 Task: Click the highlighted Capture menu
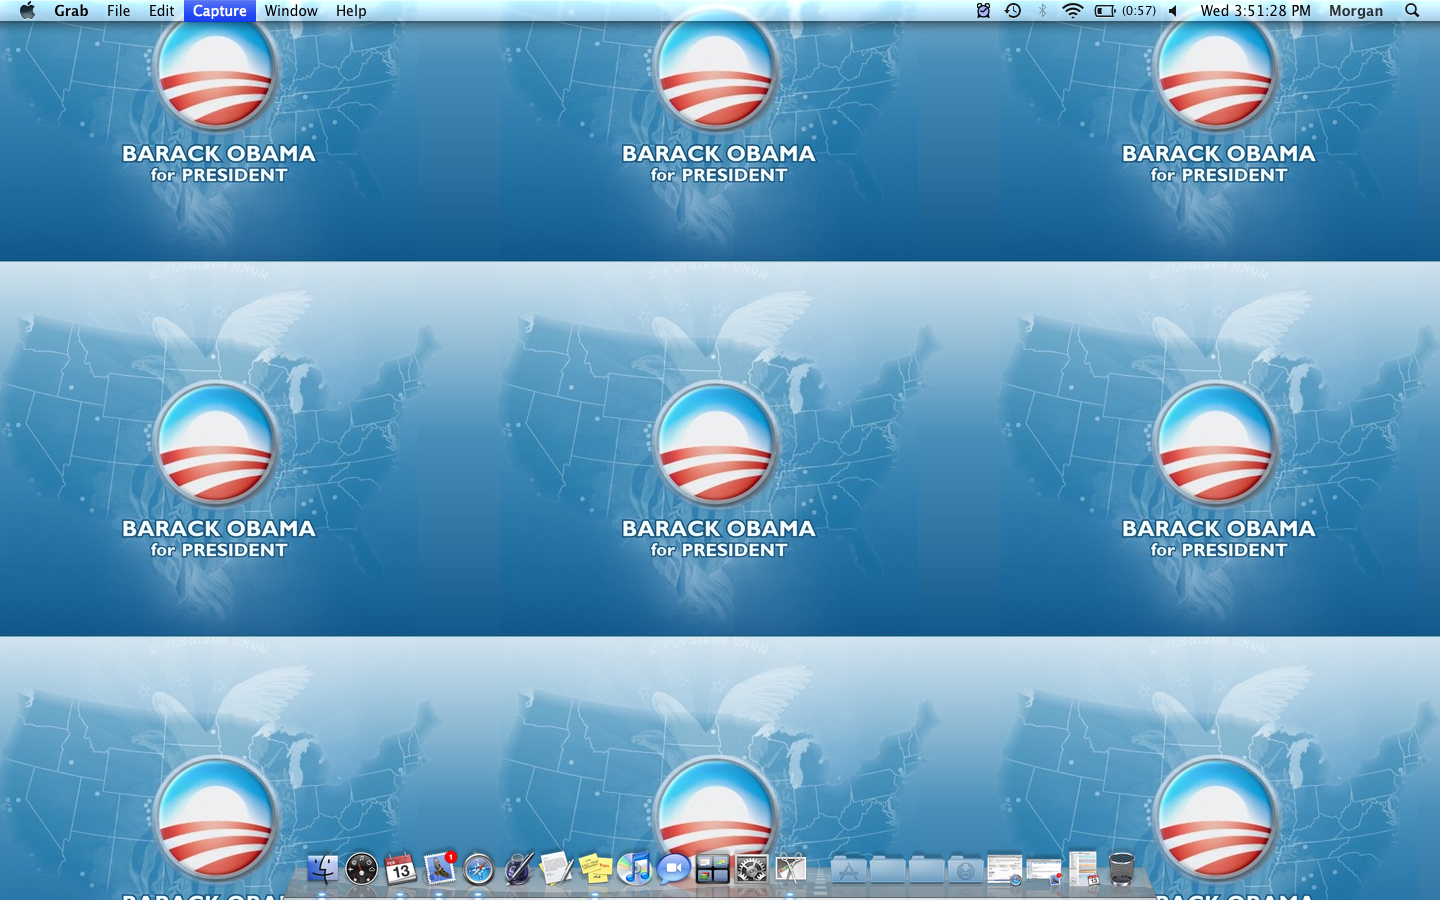220,10
